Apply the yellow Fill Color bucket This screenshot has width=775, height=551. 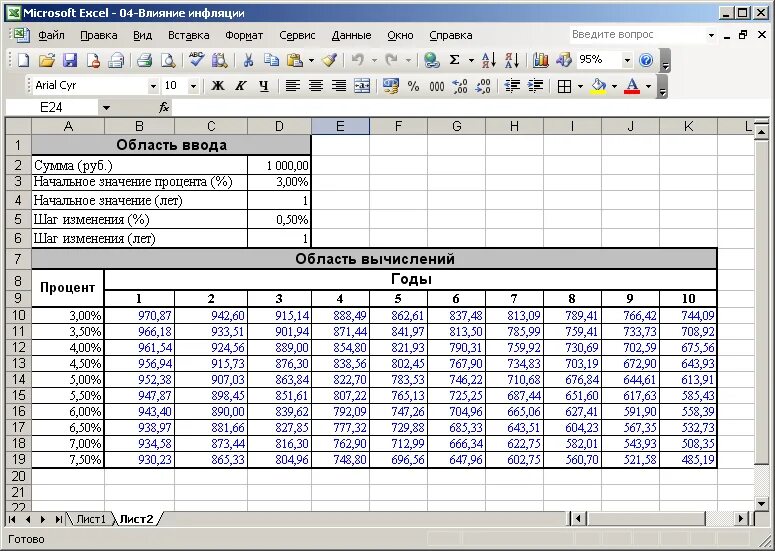point(599,86)
